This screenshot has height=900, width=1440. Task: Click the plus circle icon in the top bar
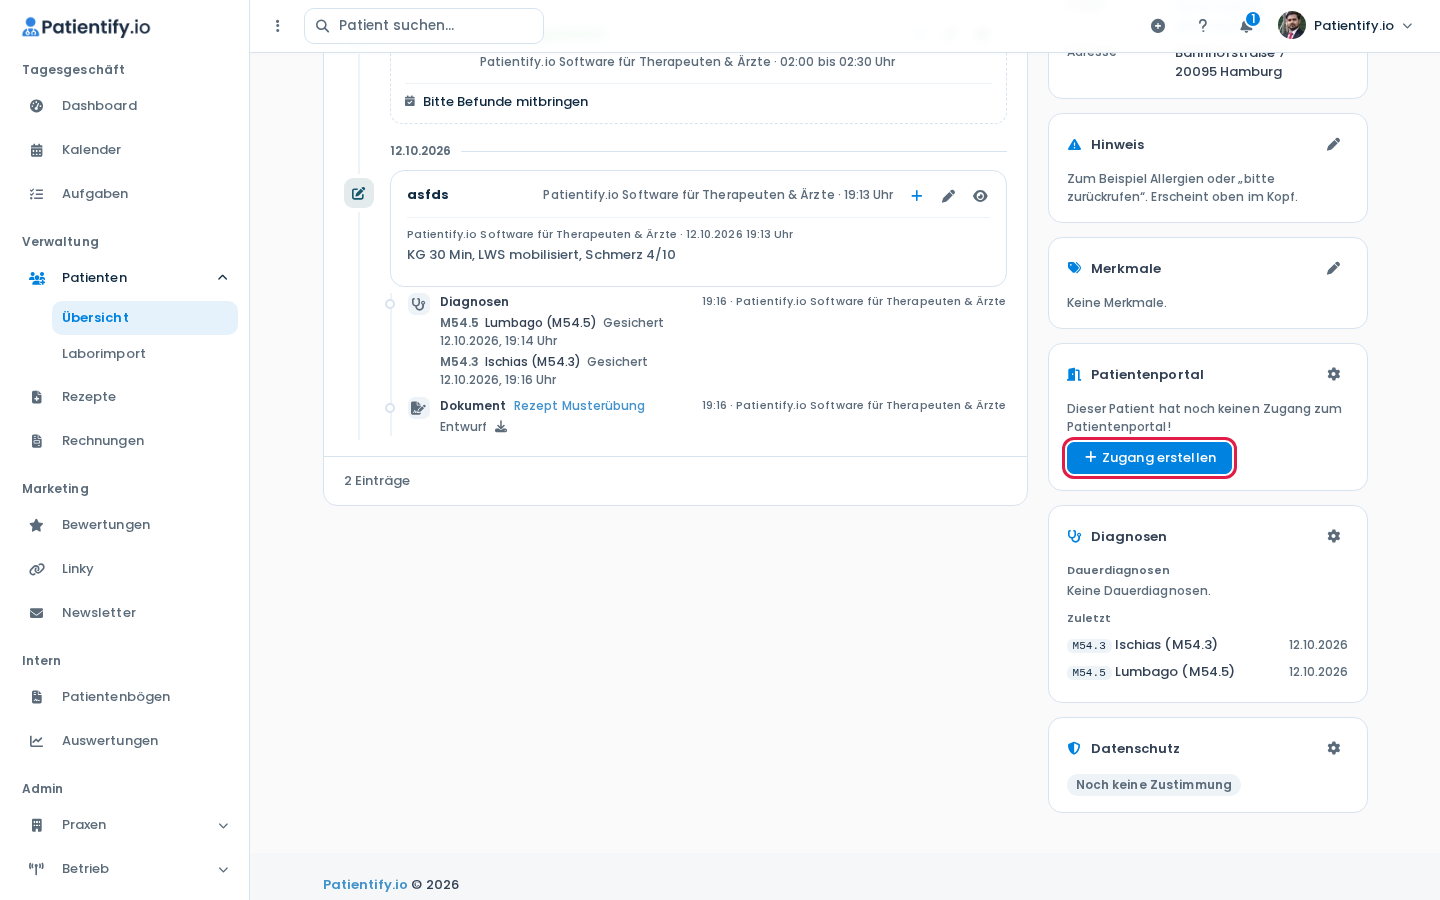coord(1158,26)
